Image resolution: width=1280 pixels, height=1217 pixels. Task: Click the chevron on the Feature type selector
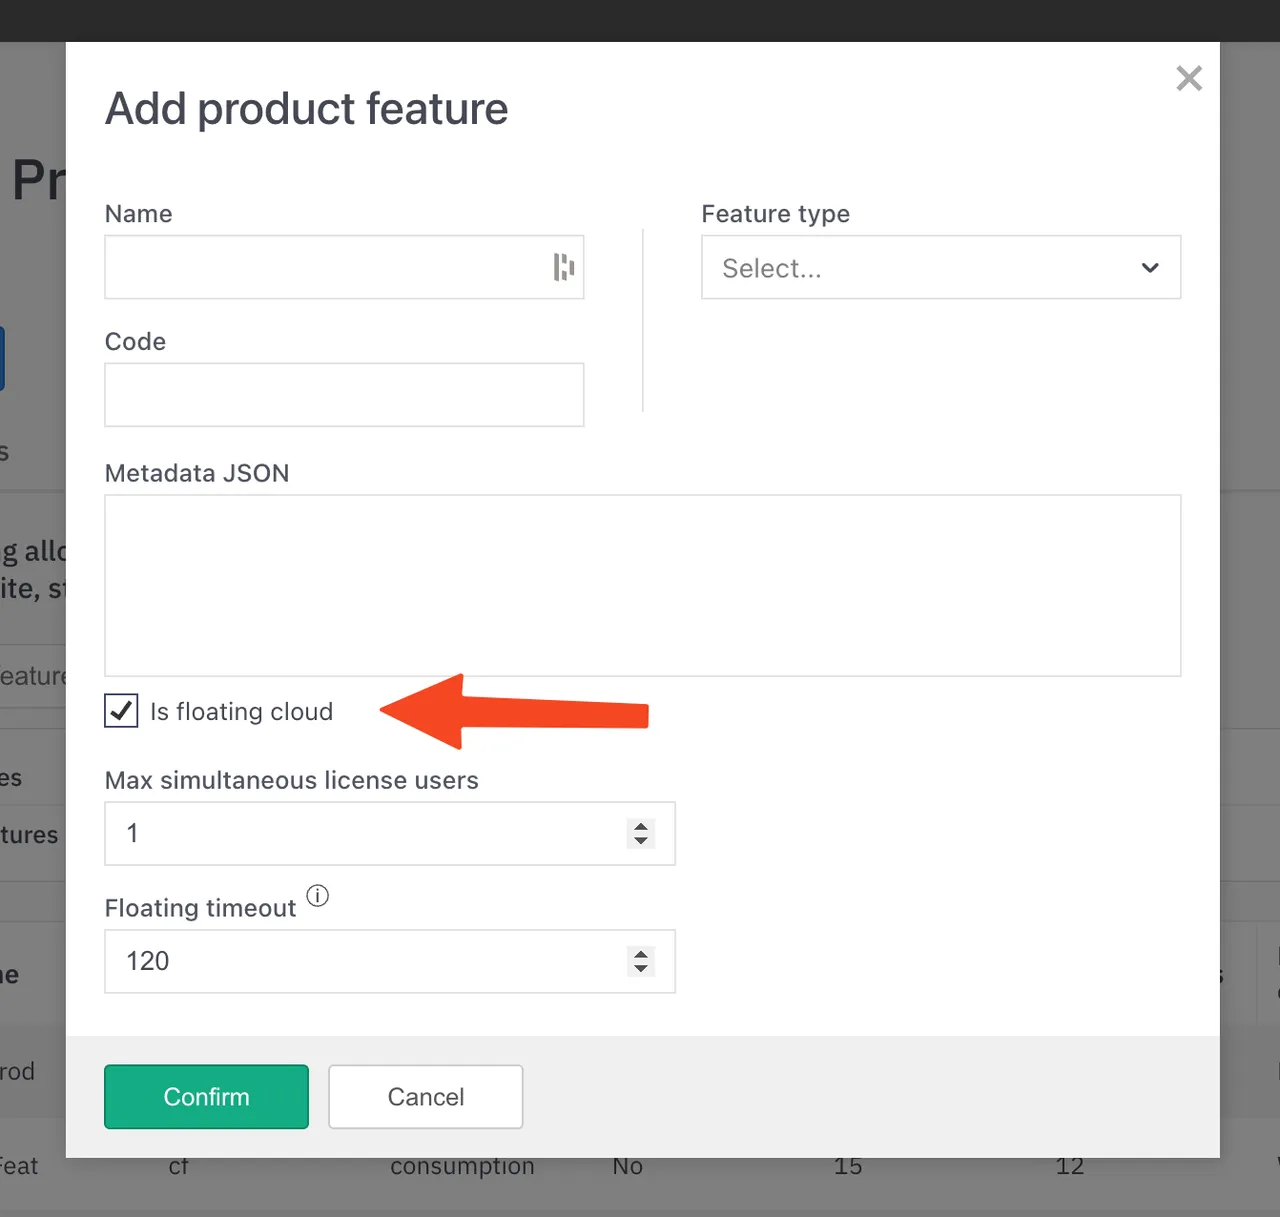tap(1150, 268)
